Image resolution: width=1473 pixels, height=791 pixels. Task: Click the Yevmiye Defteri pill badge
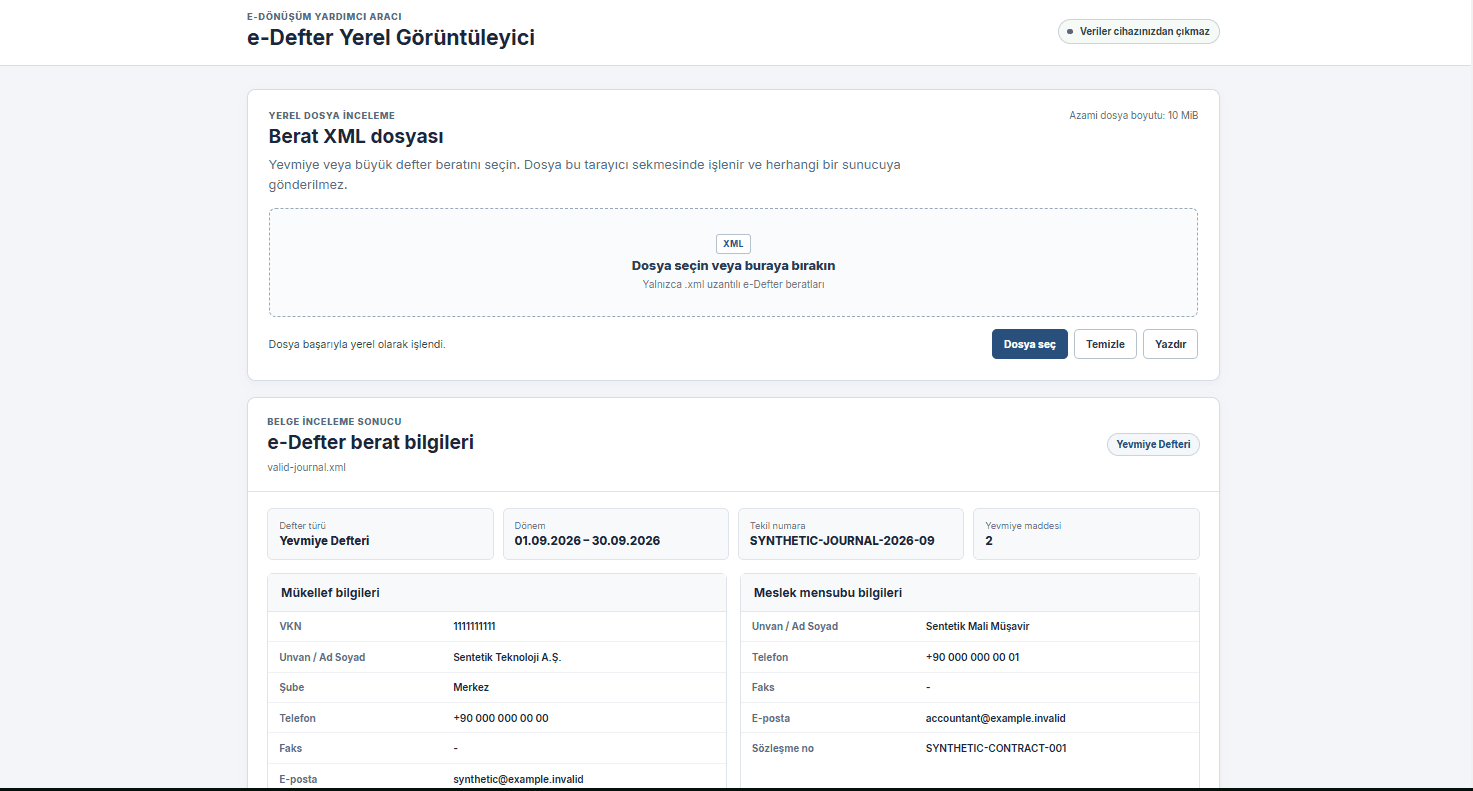pos(1153,445)
